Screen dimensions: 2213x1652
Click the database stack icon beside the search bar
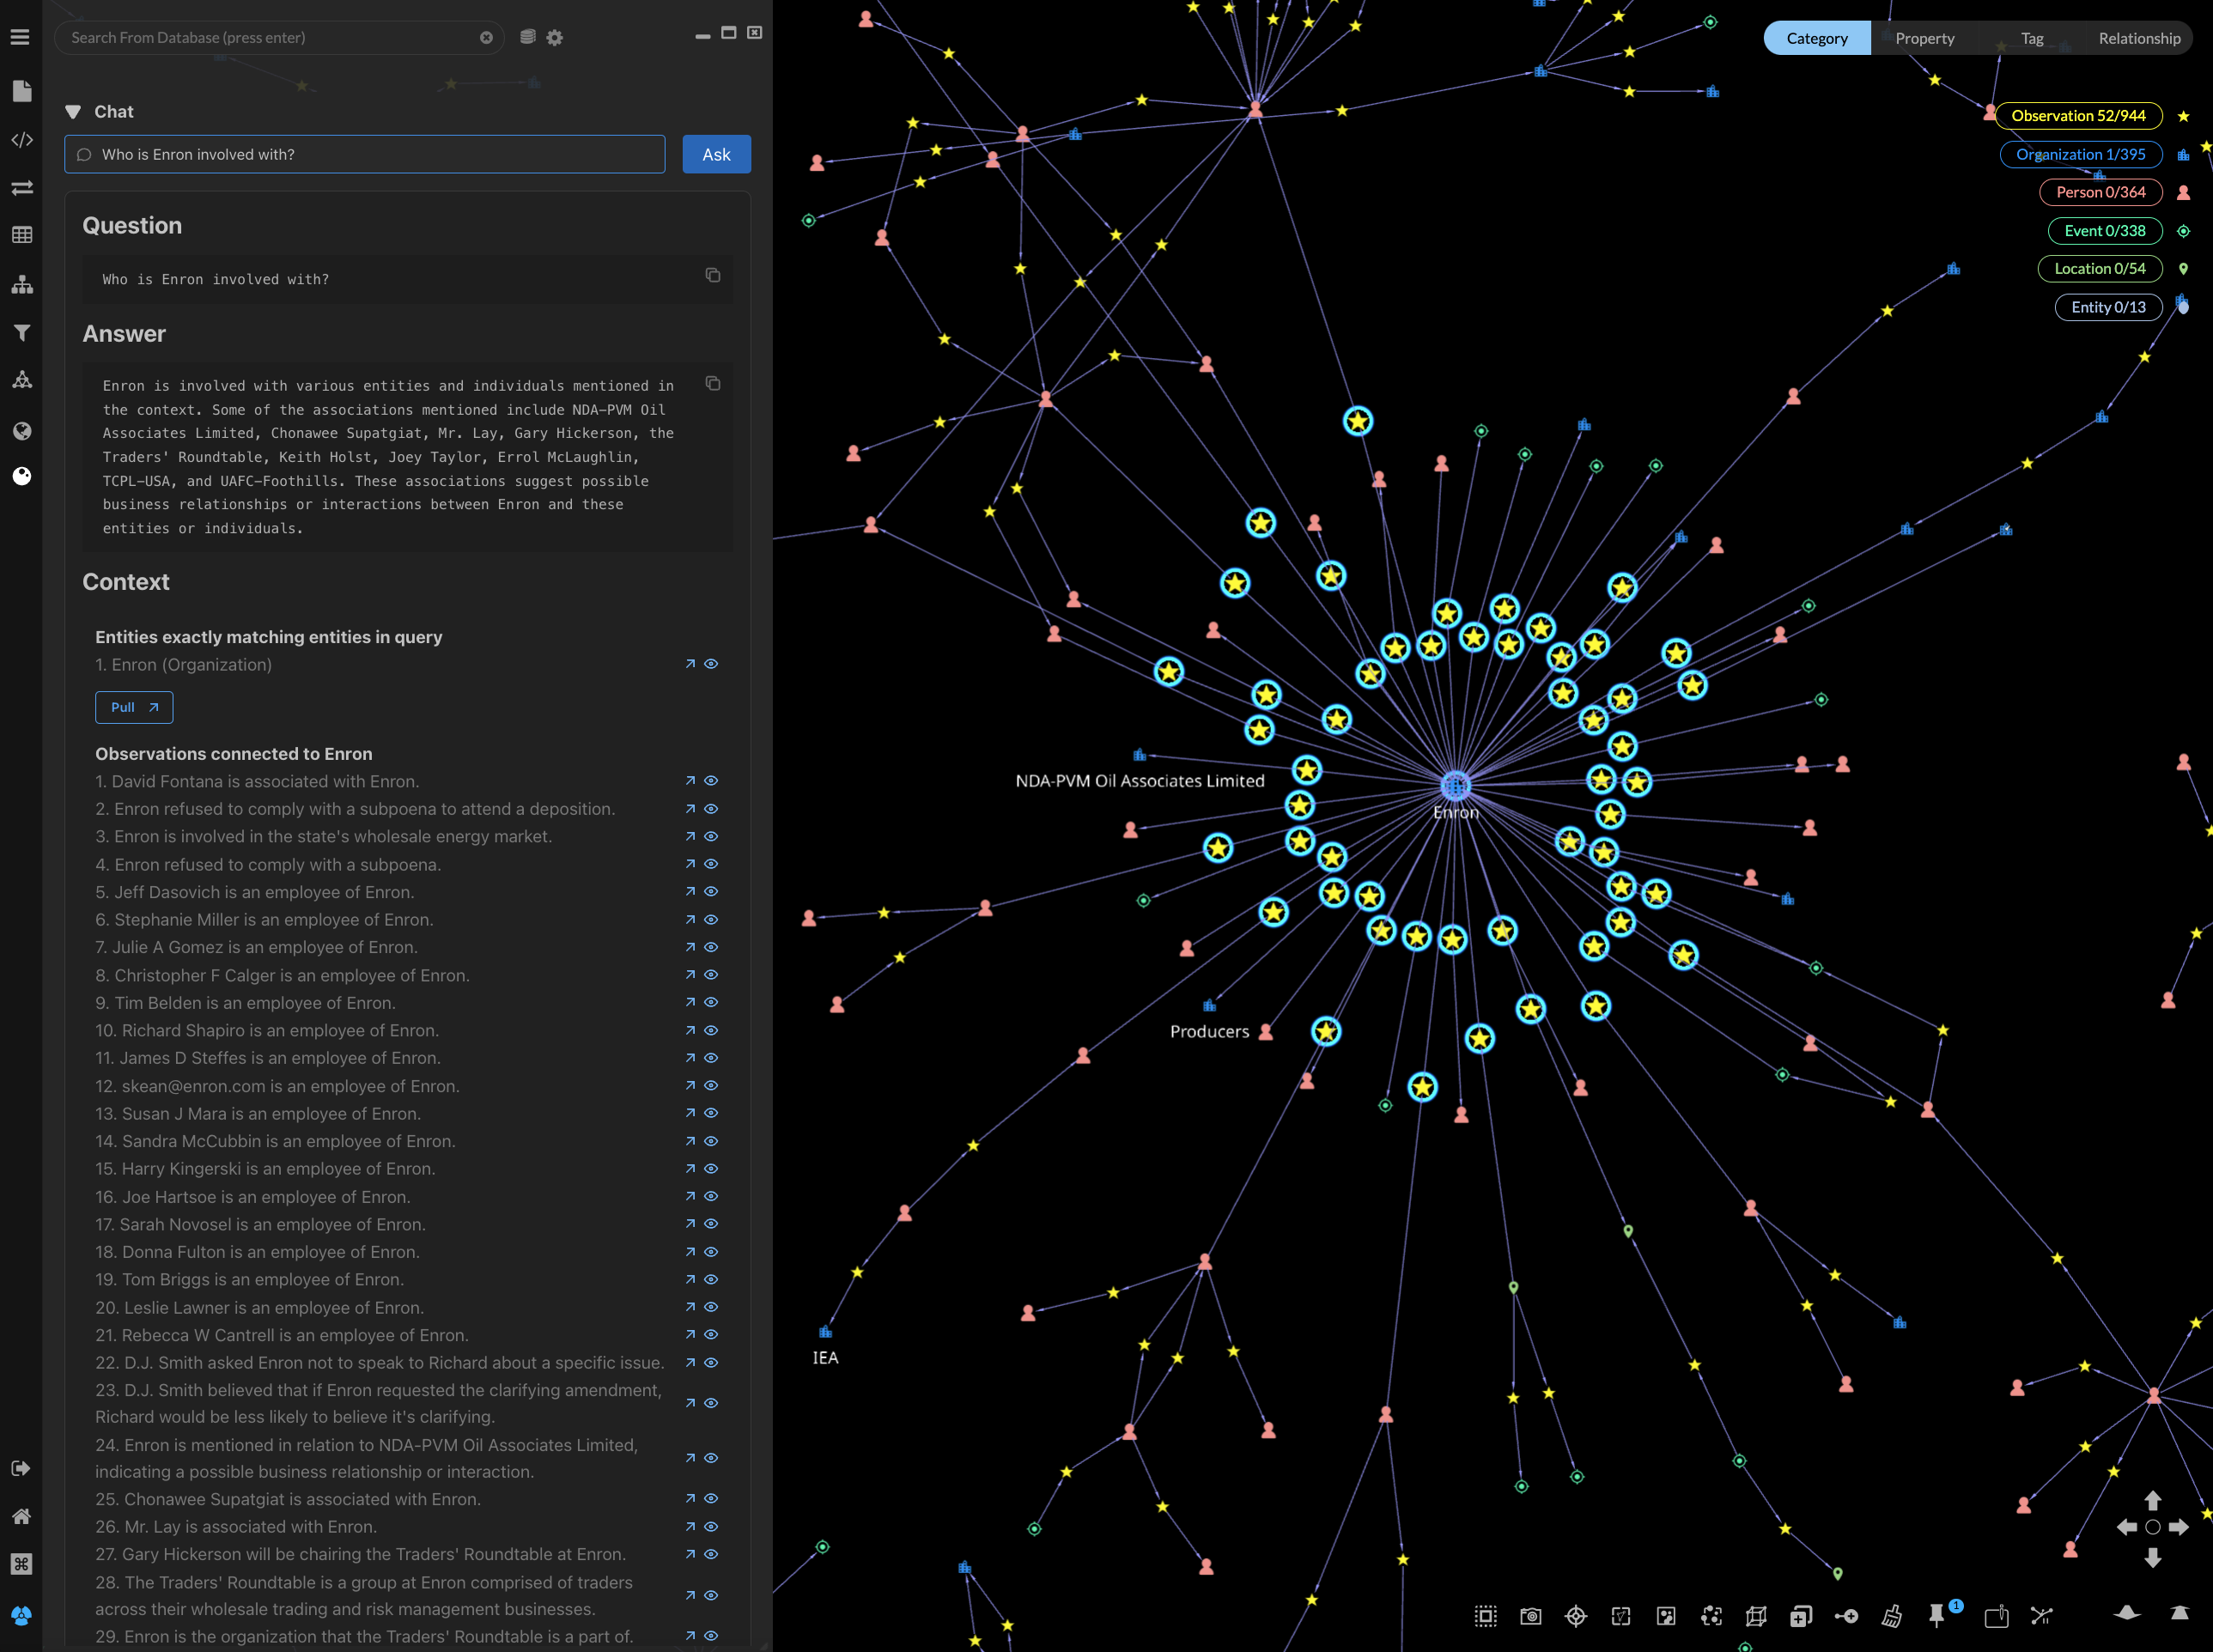tap(528, 37)
